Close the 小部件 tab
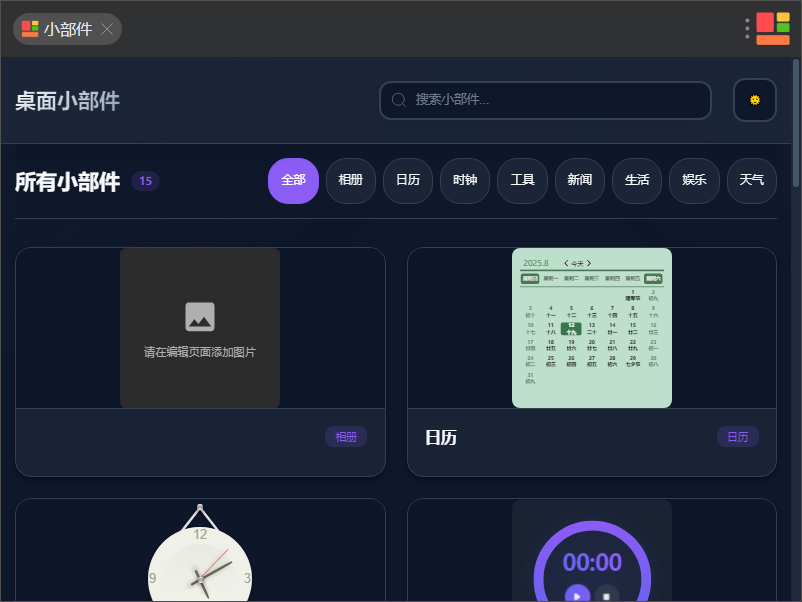The height and width of the screenshot is (602, 802). (x=107, y=29)
